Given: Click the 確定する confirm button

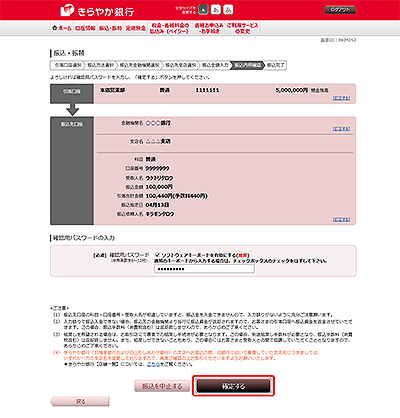Looking at the screenshot, I should point(233,386).
